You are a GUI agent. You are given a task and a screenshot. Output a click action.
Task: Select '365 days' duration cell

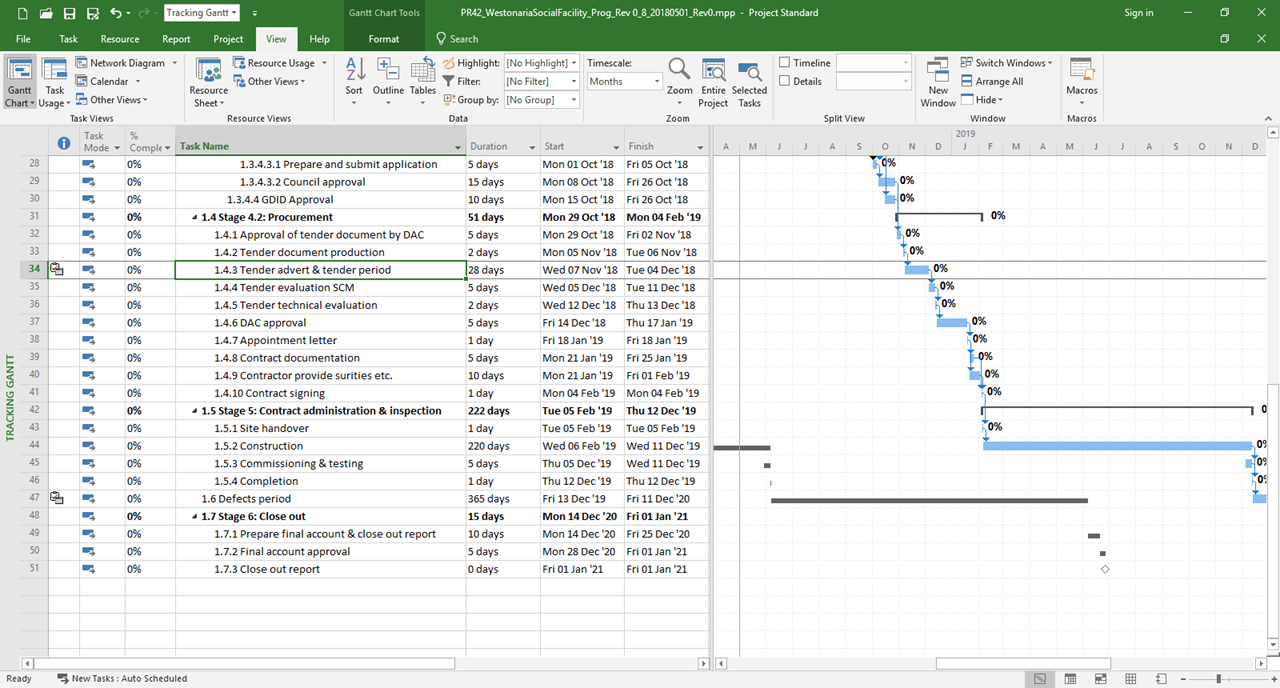[x=502, y=499]
